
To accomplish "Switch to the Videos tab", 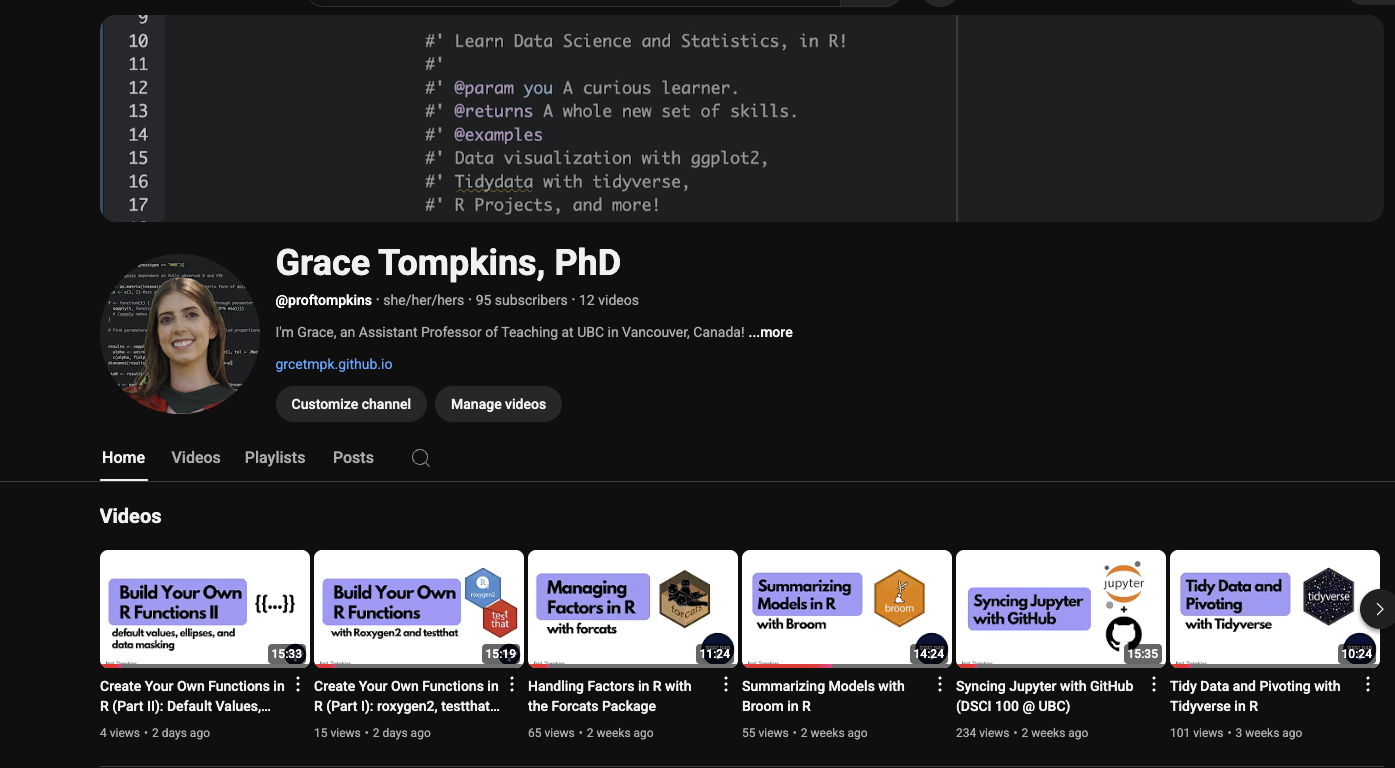I will point(195,458).
